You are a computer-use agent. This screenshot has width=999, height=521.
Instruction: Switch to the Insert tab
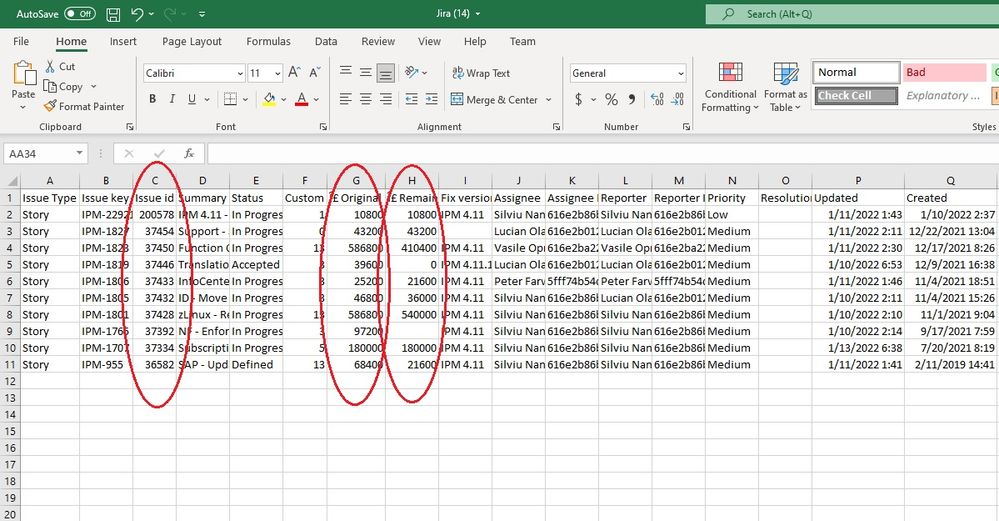tap(123, 41)
